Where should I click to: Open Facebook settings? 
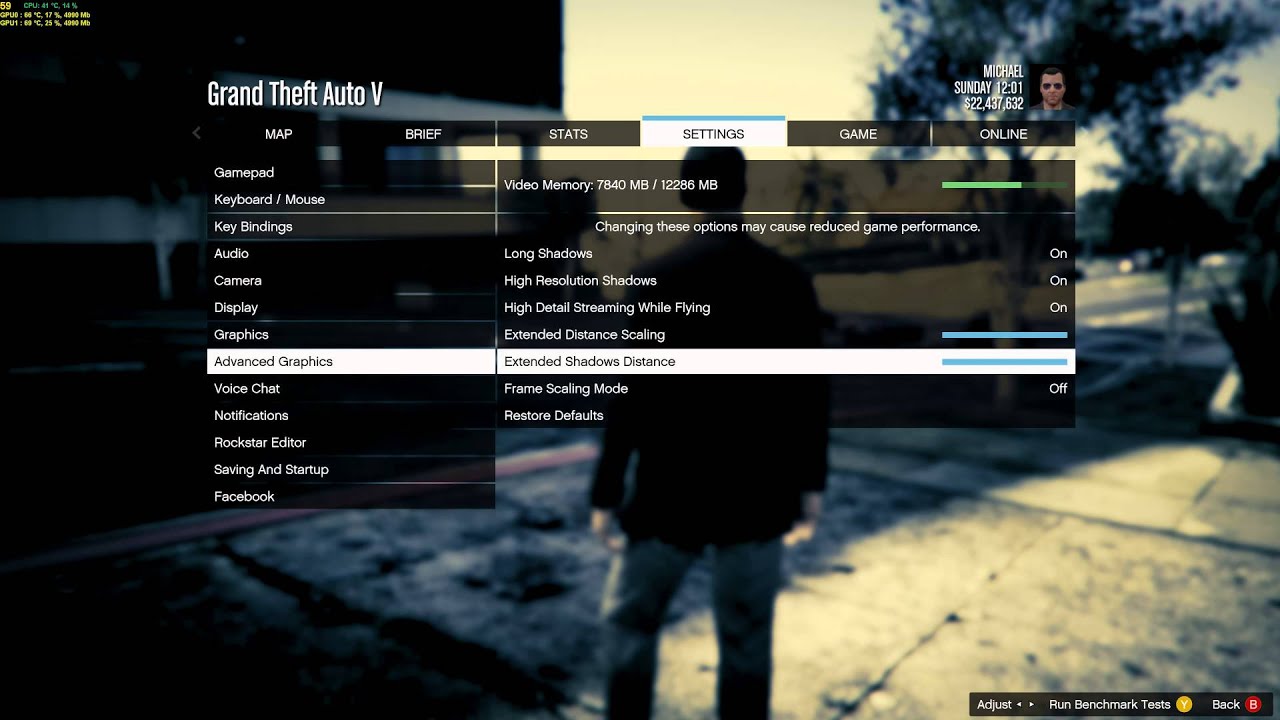click(x=351, y=497)
